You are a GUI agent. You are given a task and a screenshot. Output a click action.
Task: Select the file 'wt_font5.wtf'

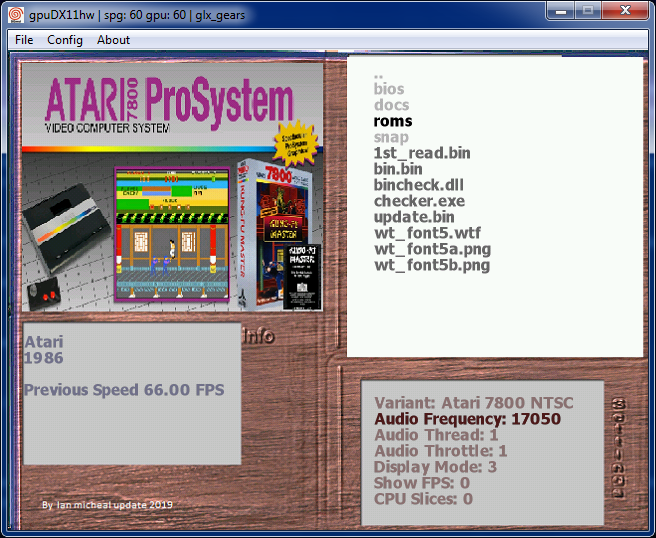point(428,233)
